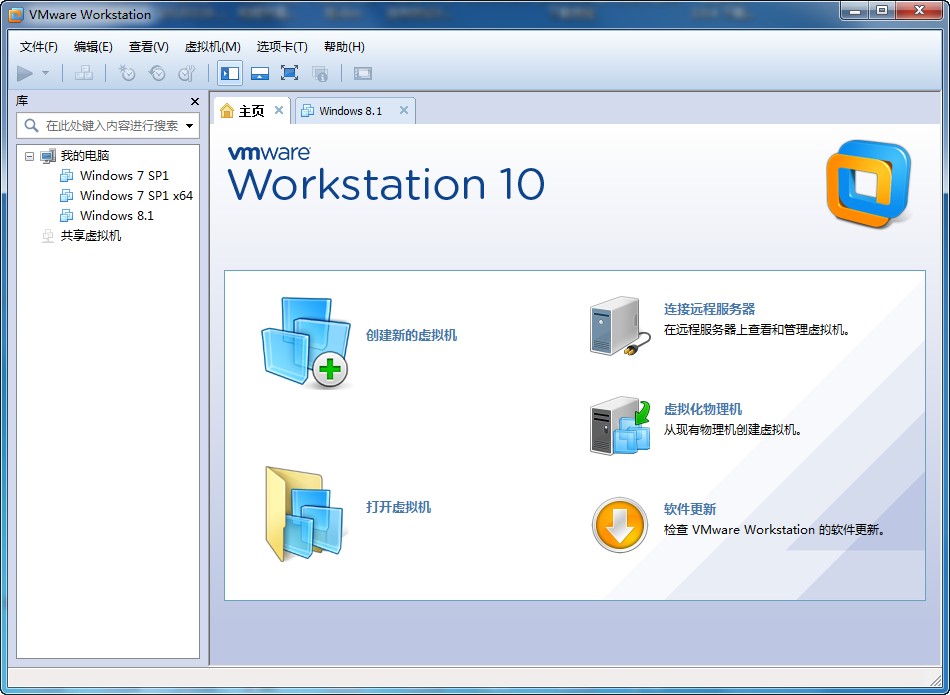This screenshot has height=695, width=950.
Task: Open the search filter dropdown in the library
Action: pos(188,126)
